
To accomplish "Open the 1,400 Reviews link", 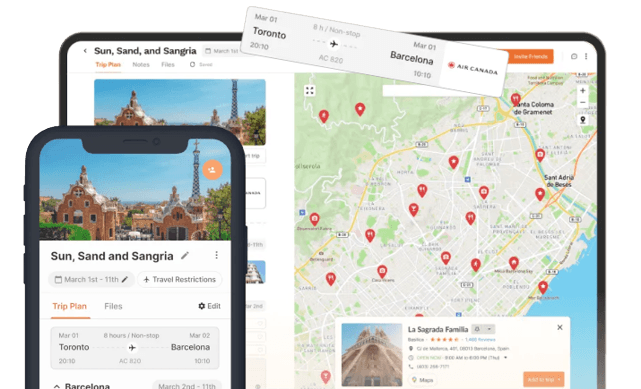I will tap(480, 340).
